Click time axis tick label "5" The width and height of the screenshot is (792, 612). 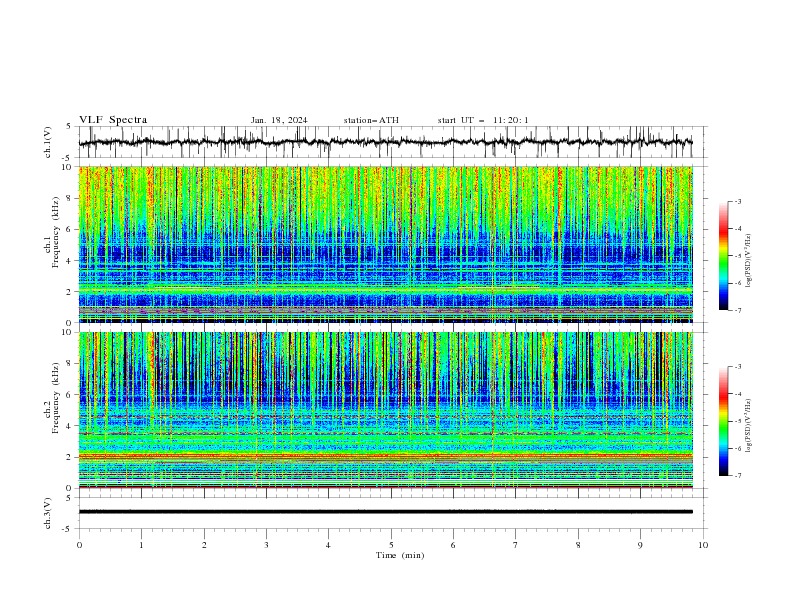click(391, 545)
